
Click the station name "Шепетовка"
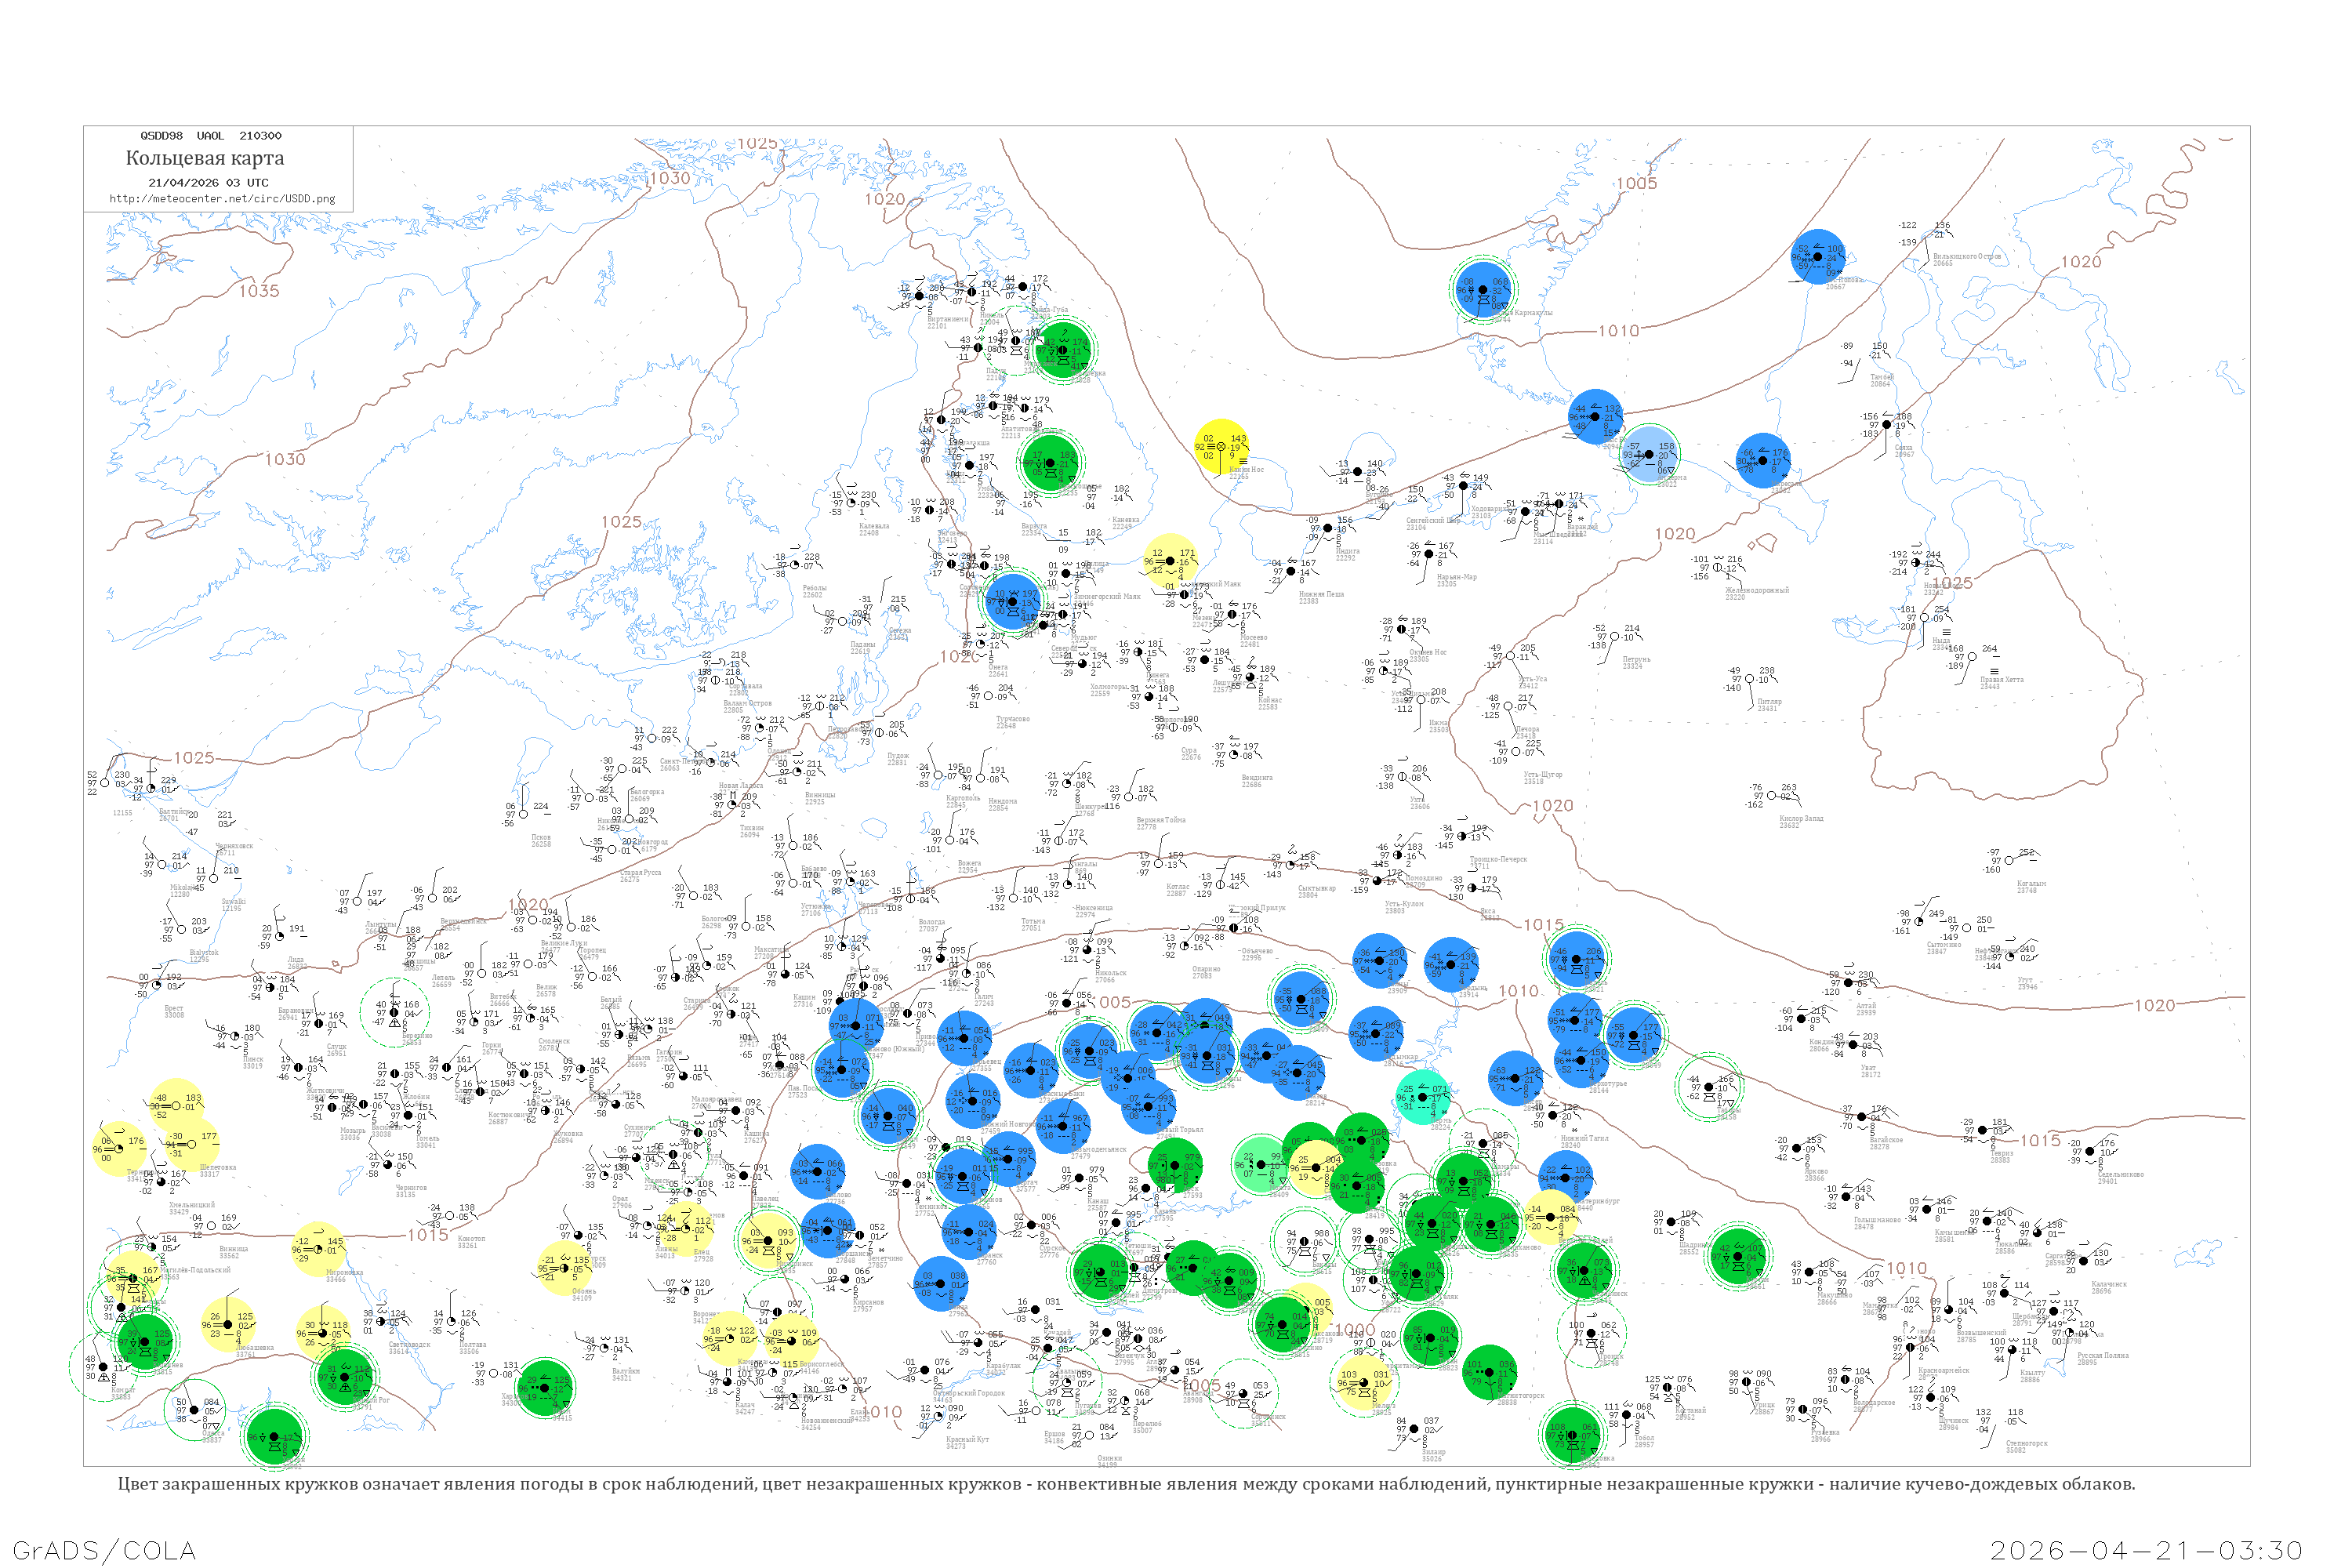(x=217, y=1167)
